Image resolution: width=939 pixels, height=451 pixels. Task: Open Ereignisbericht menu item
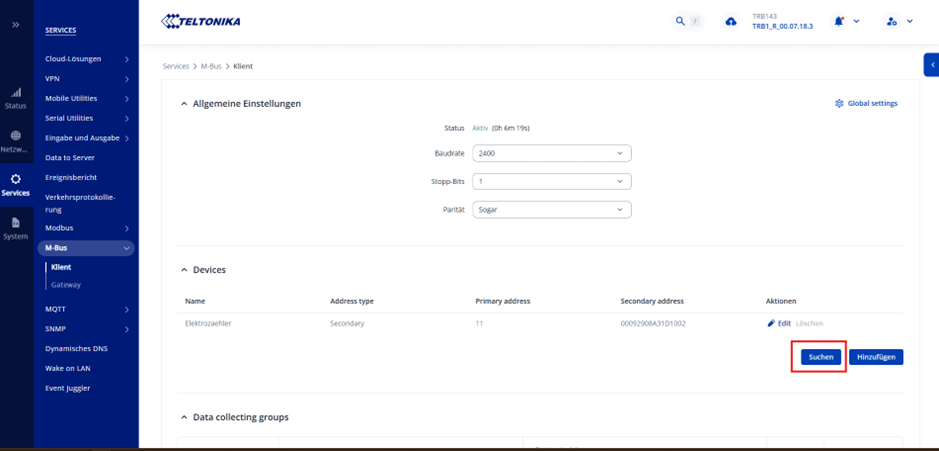coord(71,177)
